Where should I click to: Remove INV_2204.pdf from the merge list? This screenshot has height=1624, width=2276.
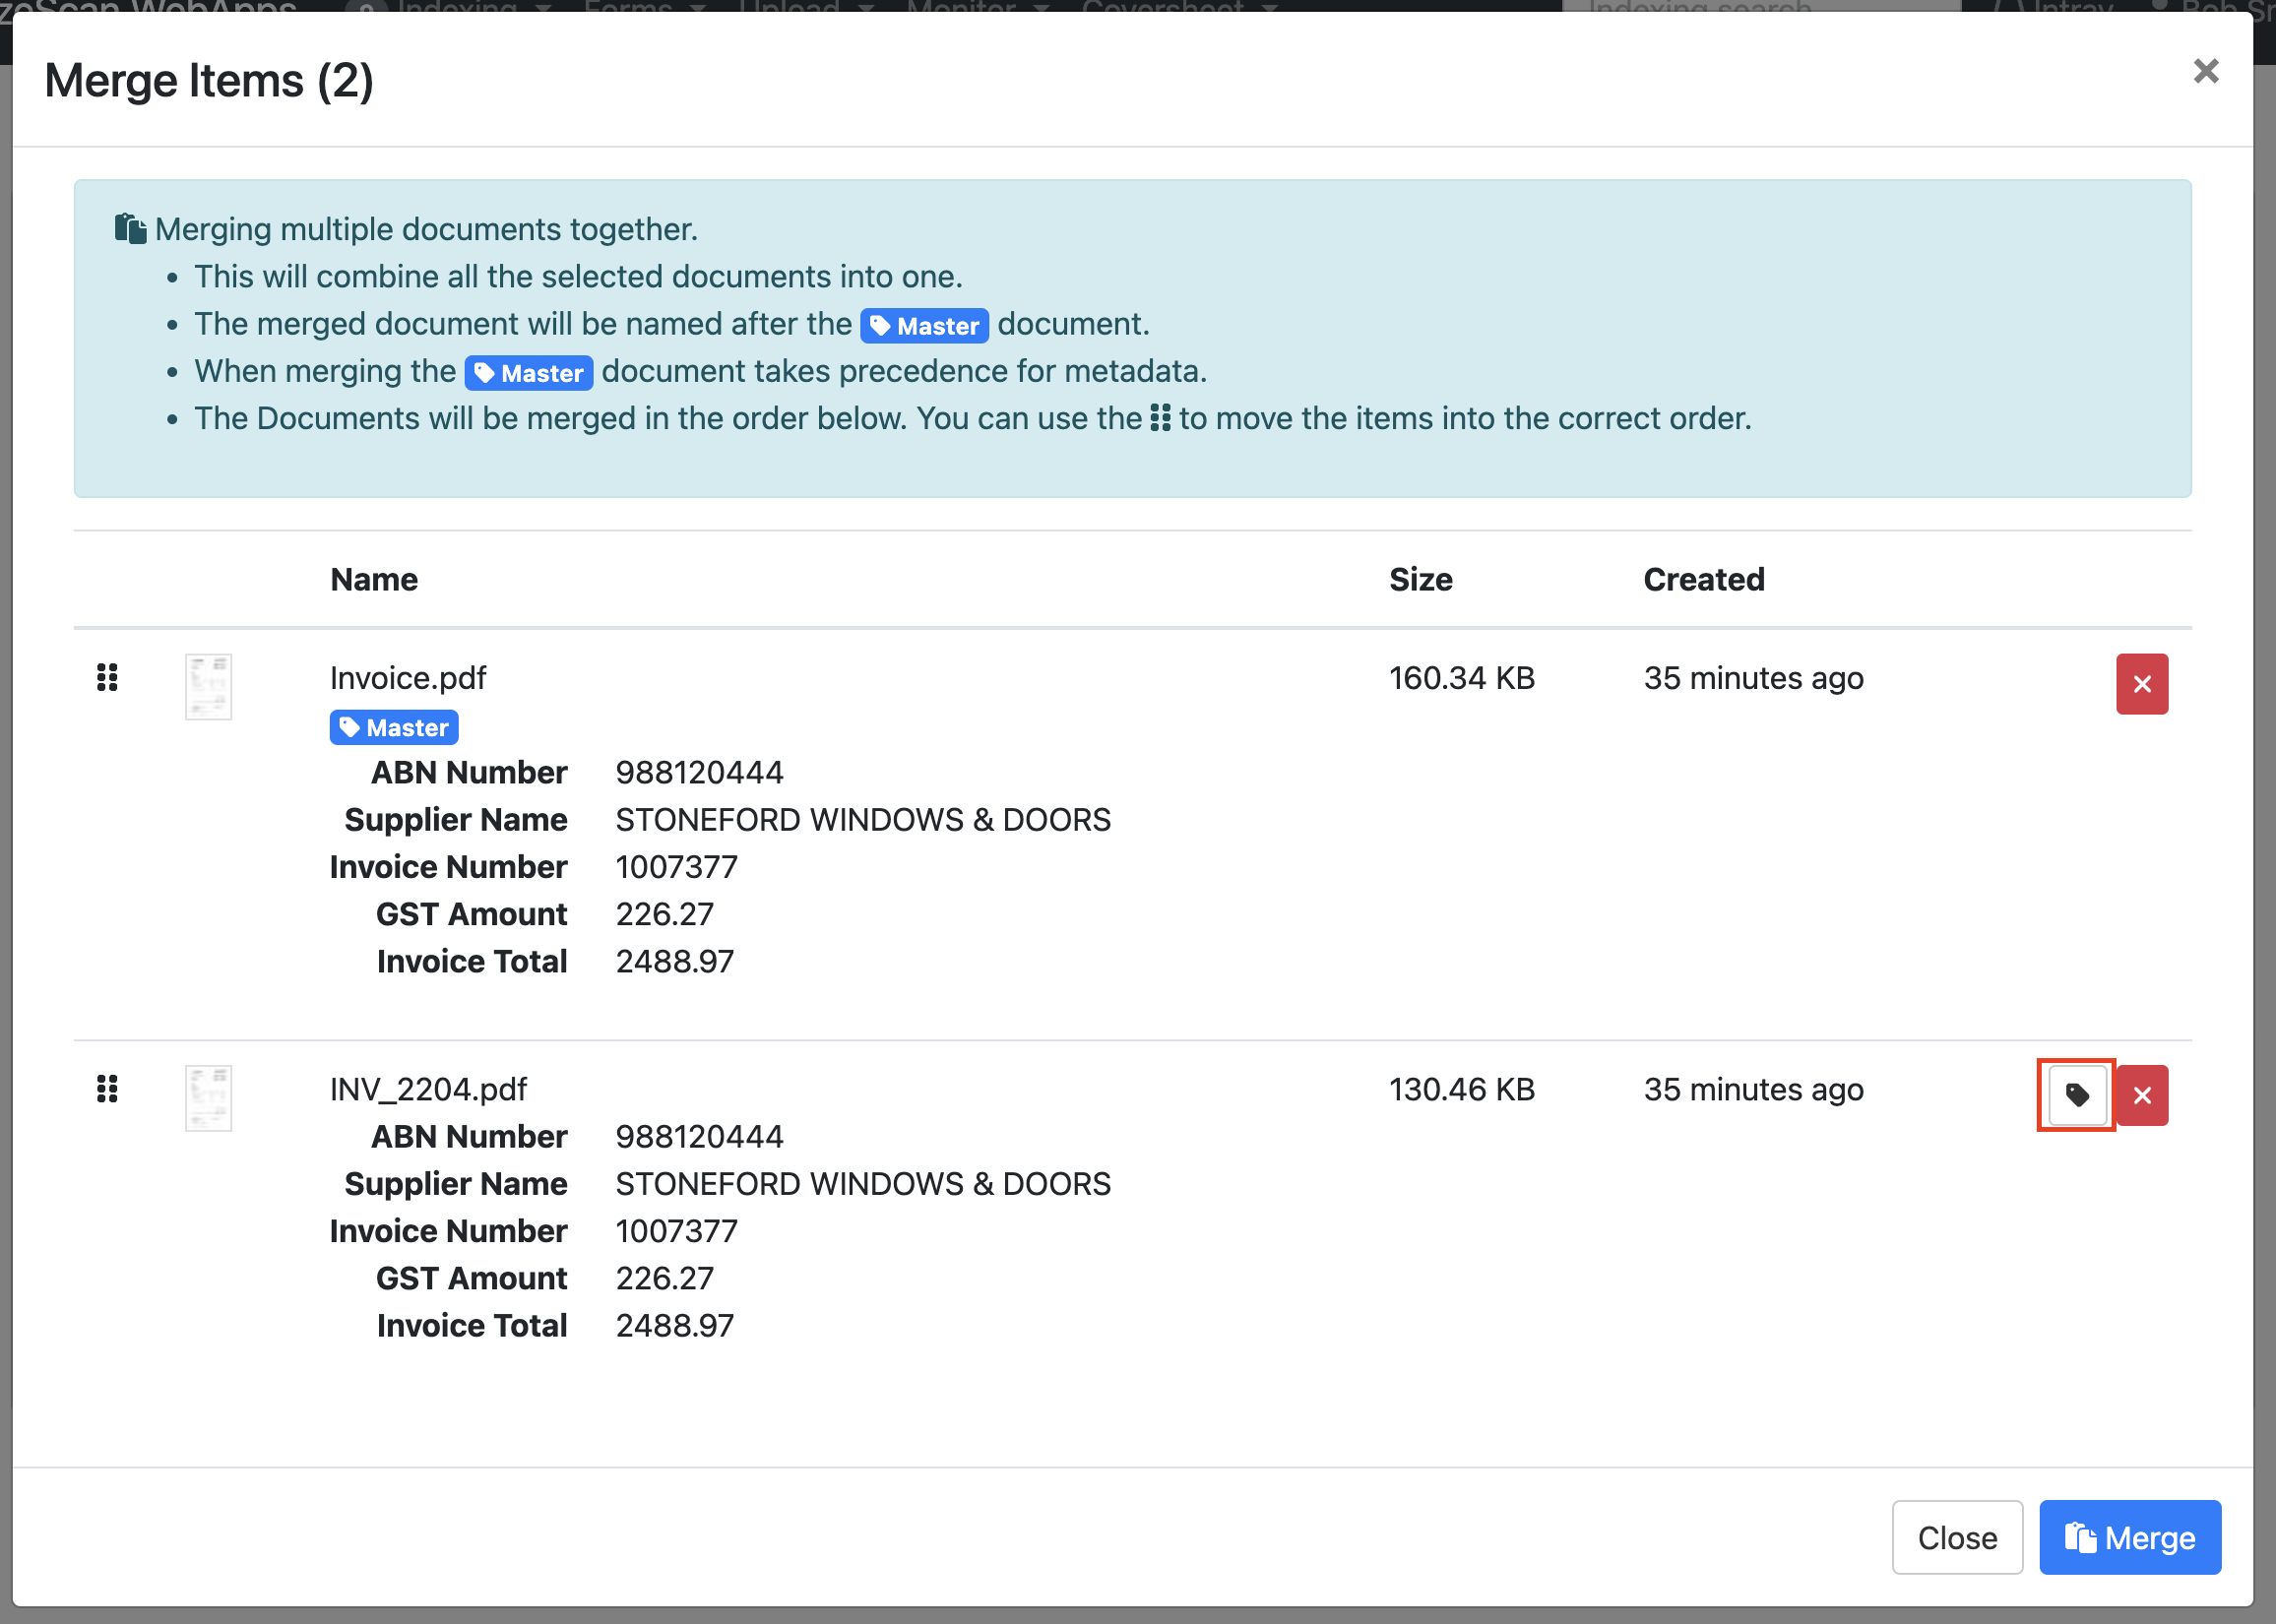pyautogui.click(x=2141, y=1095)
